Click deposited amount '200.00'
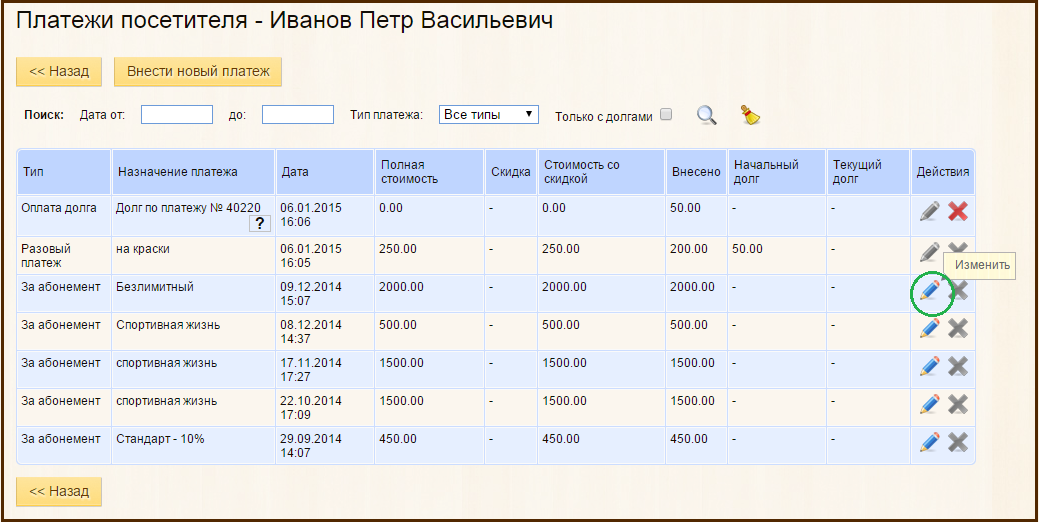This screenshot has height=522, width=1039. (688, 249)
